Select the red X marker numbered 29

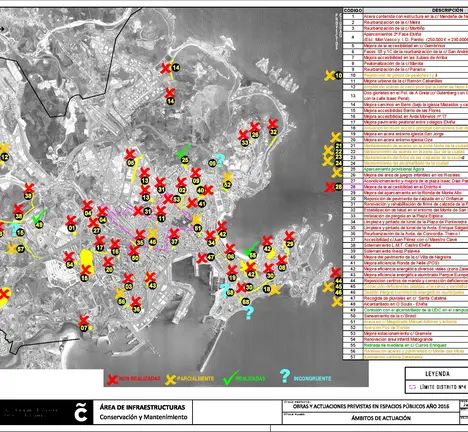coord(289,236)
